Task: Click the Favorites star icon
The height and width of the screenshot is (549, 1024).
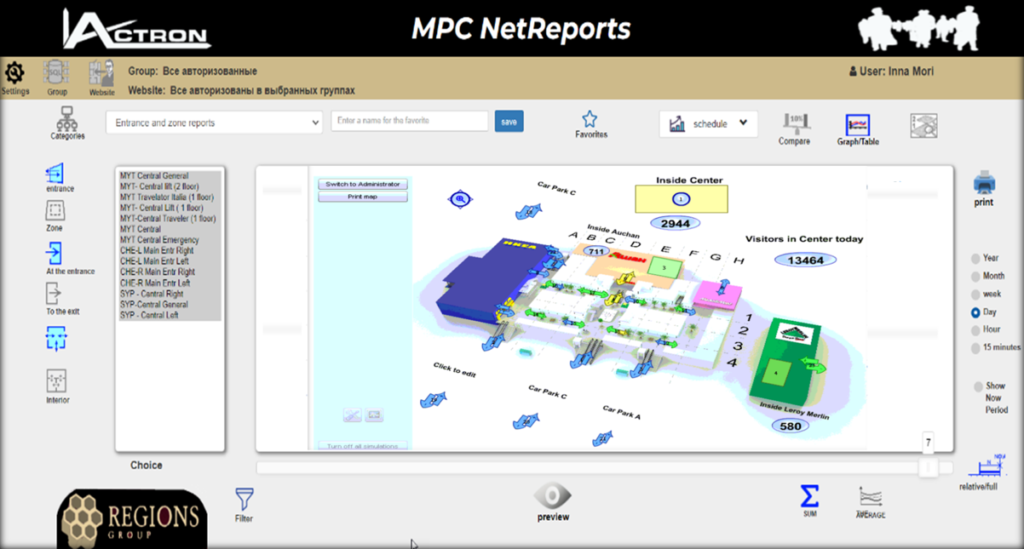Action: coord(590,119)
